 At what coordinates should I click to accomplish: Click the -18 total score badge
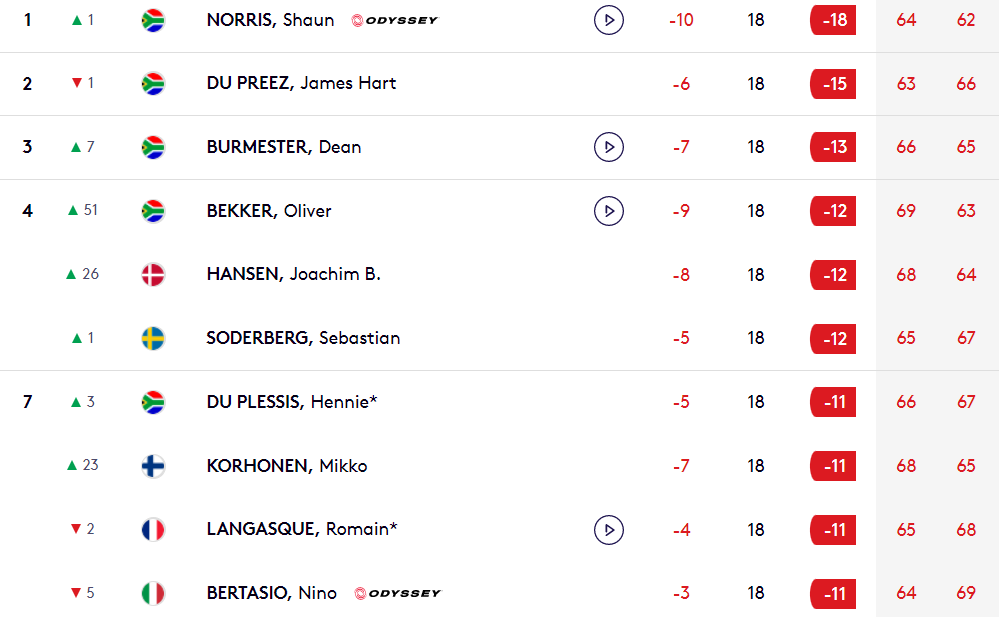click(833, 20)
